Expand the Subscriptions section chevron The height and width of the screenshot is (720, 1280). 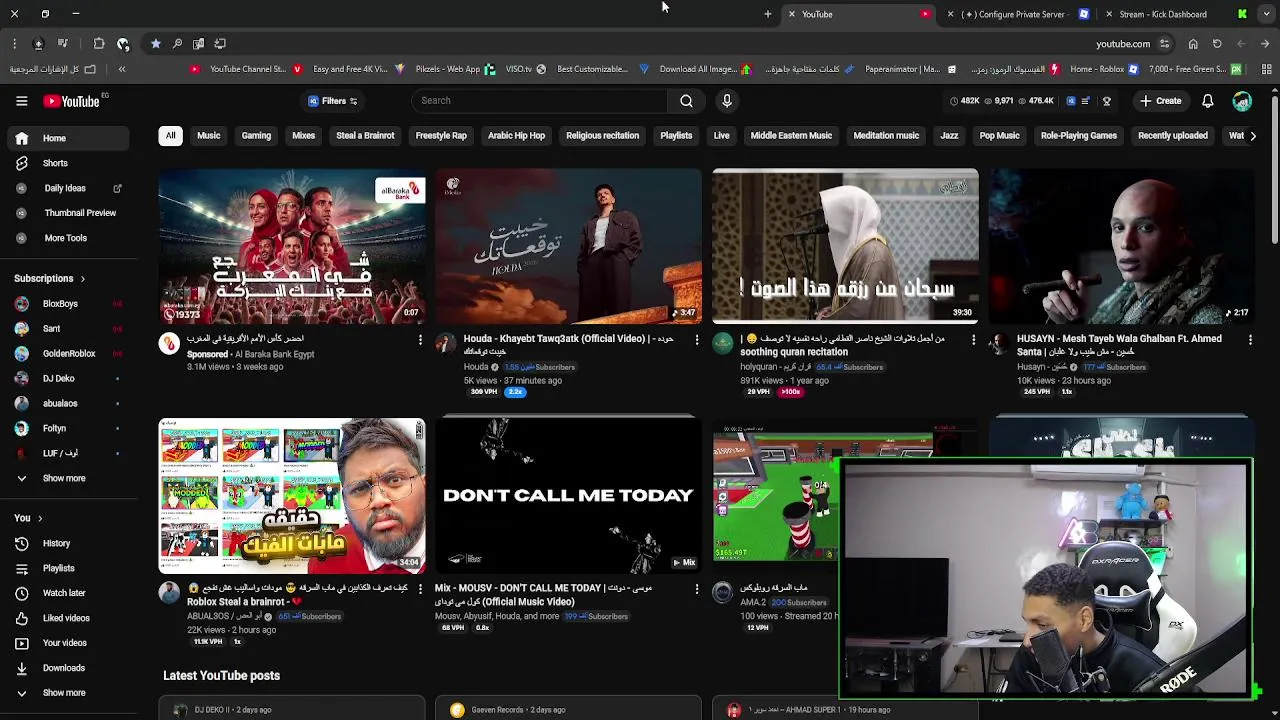[82, 279]
